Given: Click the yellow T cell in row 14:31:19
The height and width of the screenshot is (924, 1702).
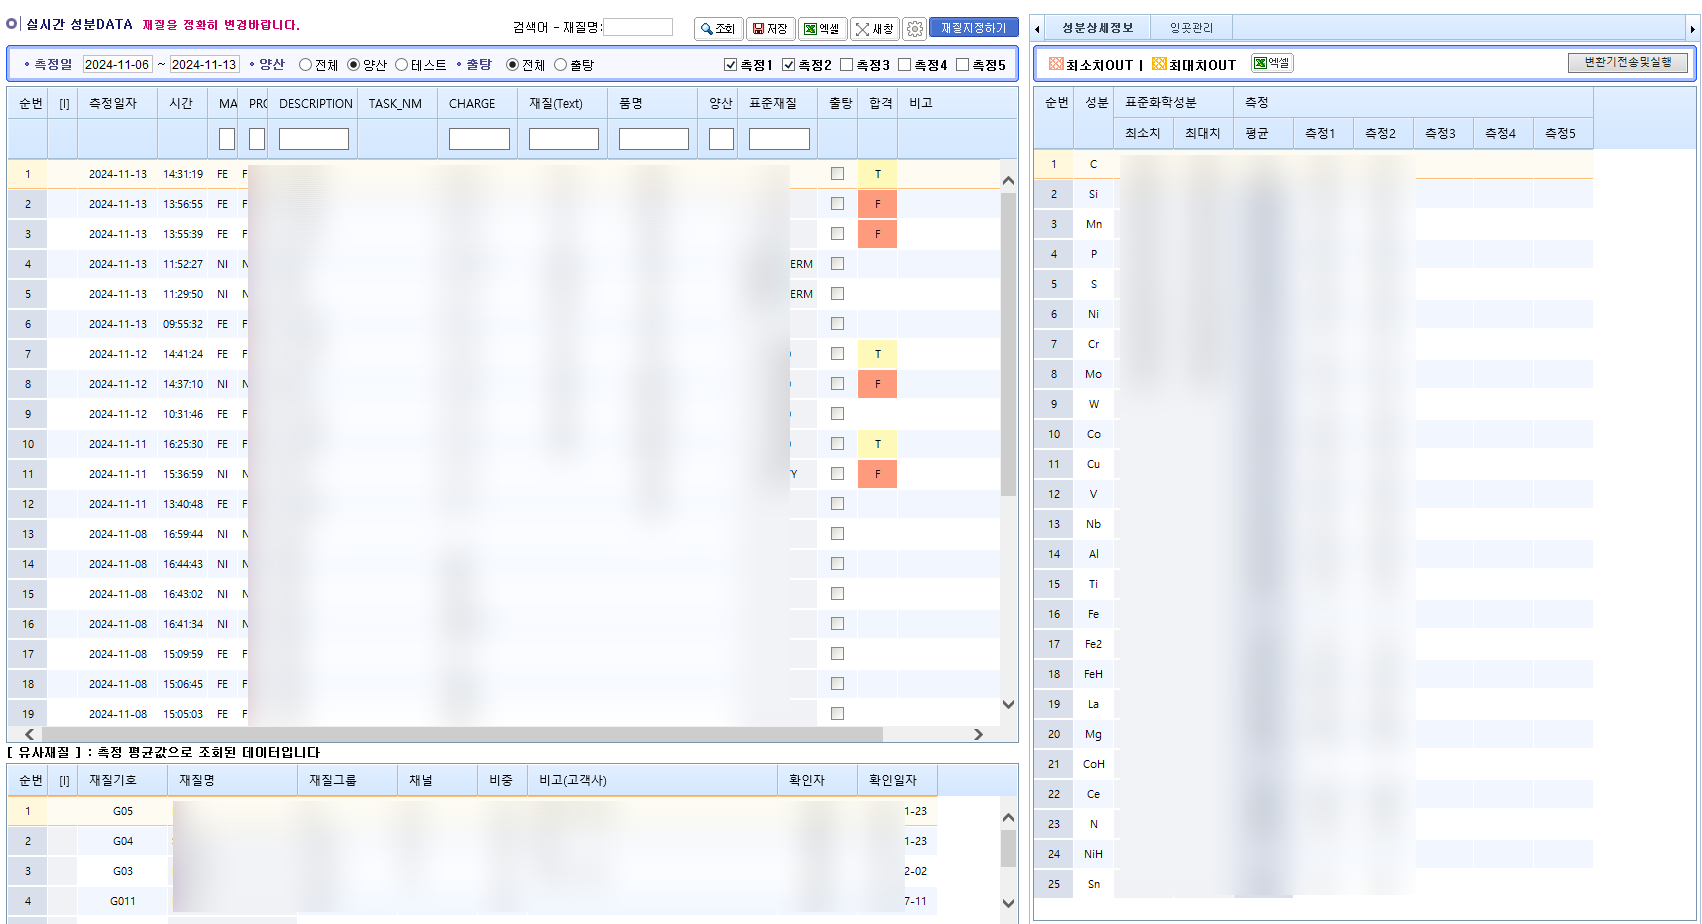Looking at the screenshot, I should click(878, 174).
